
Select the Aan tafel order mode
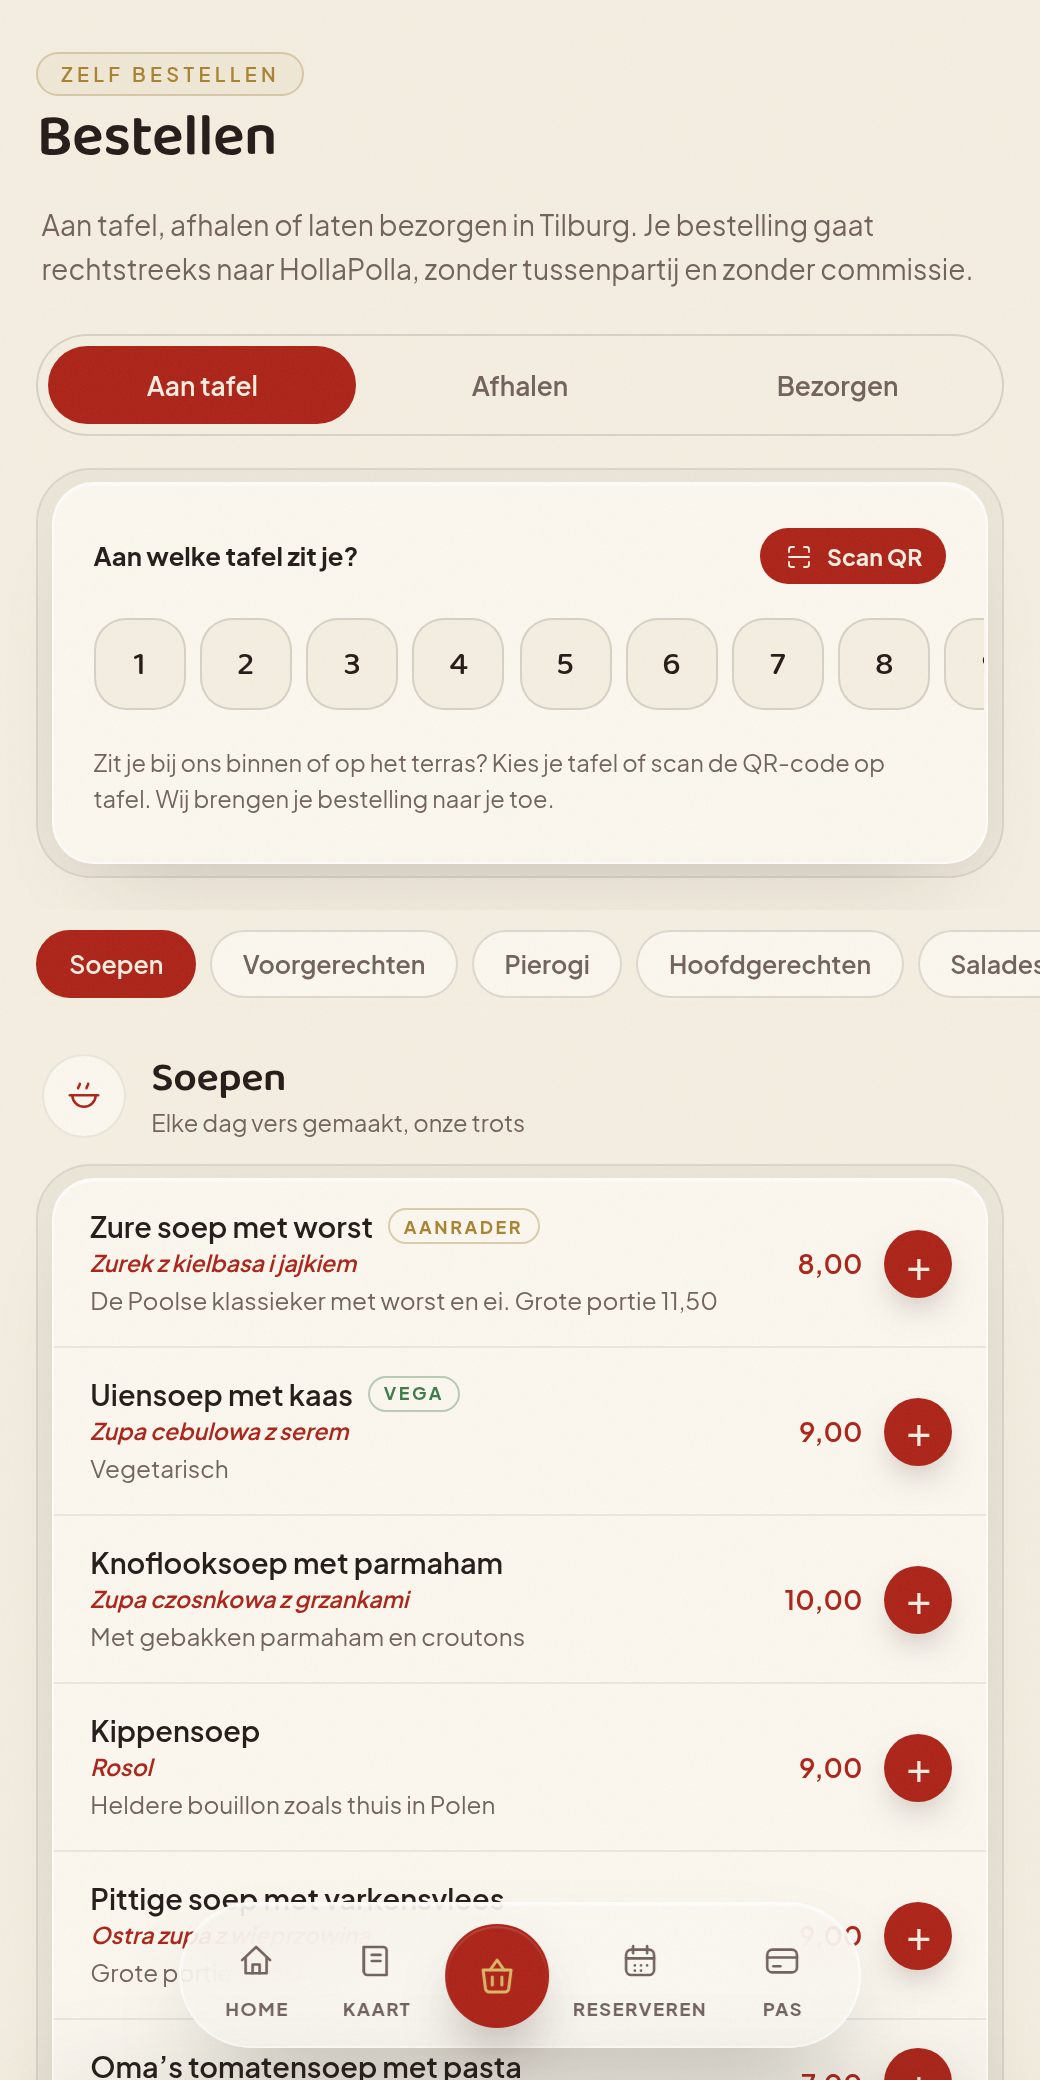pos(202,385)
